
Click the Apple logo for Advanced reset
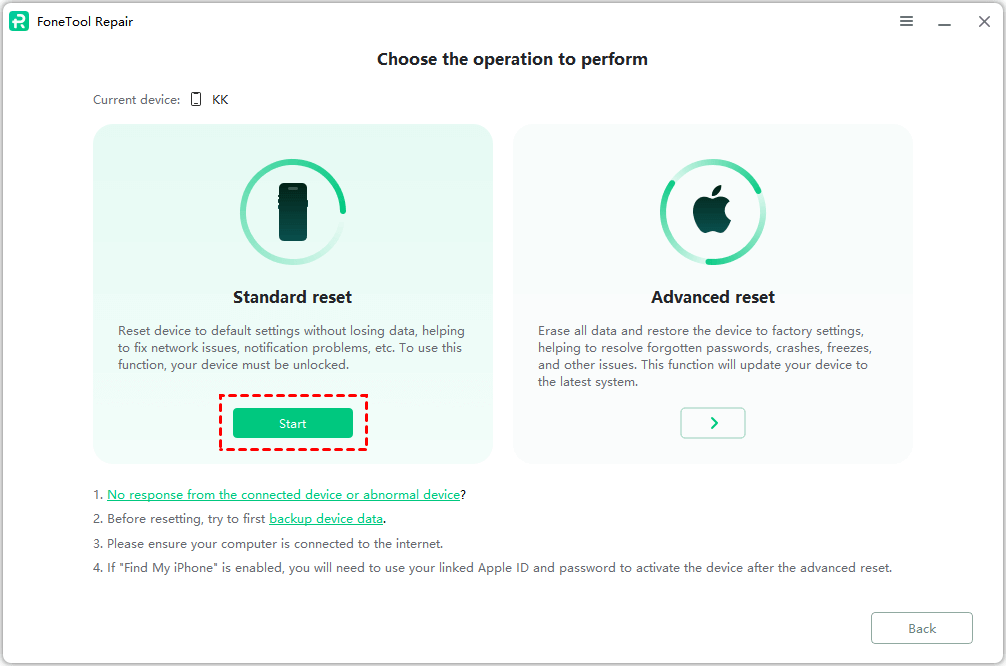click(713, 211)
